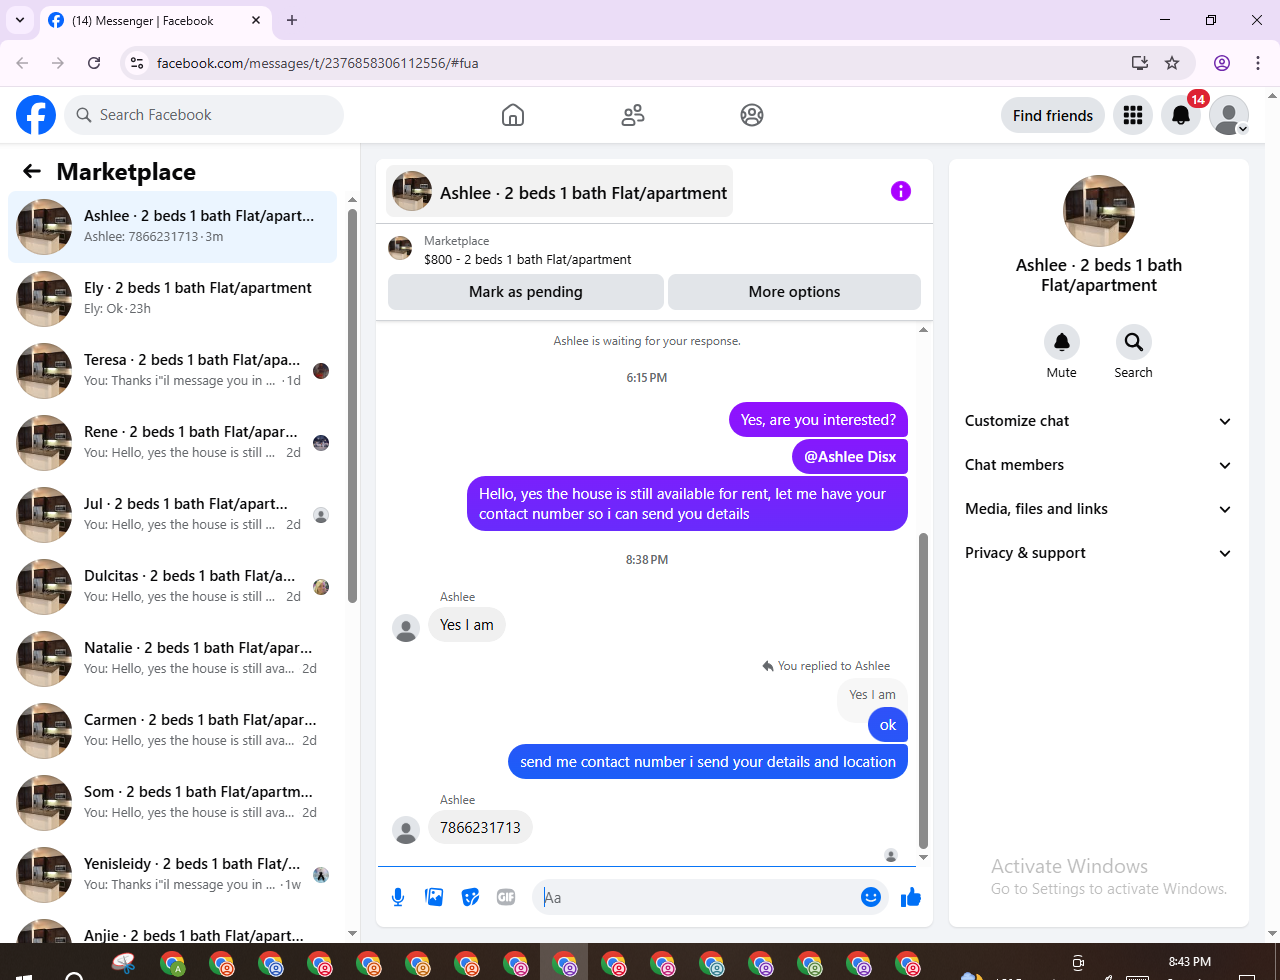Viewport: 1280px width, 980px height.
Task: Click Ashlee's message 7866231713
Action: 481,828
